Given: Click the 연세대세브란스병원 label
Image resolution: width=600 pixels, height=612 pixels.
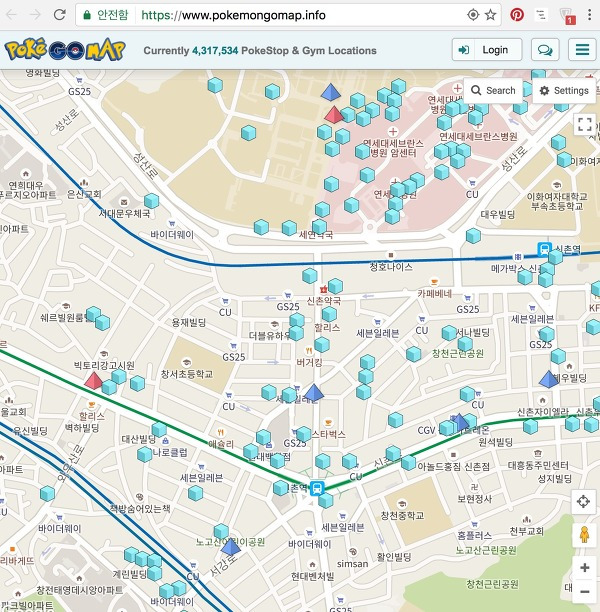Looking at the screenshot, I should (x=478, y=136).
